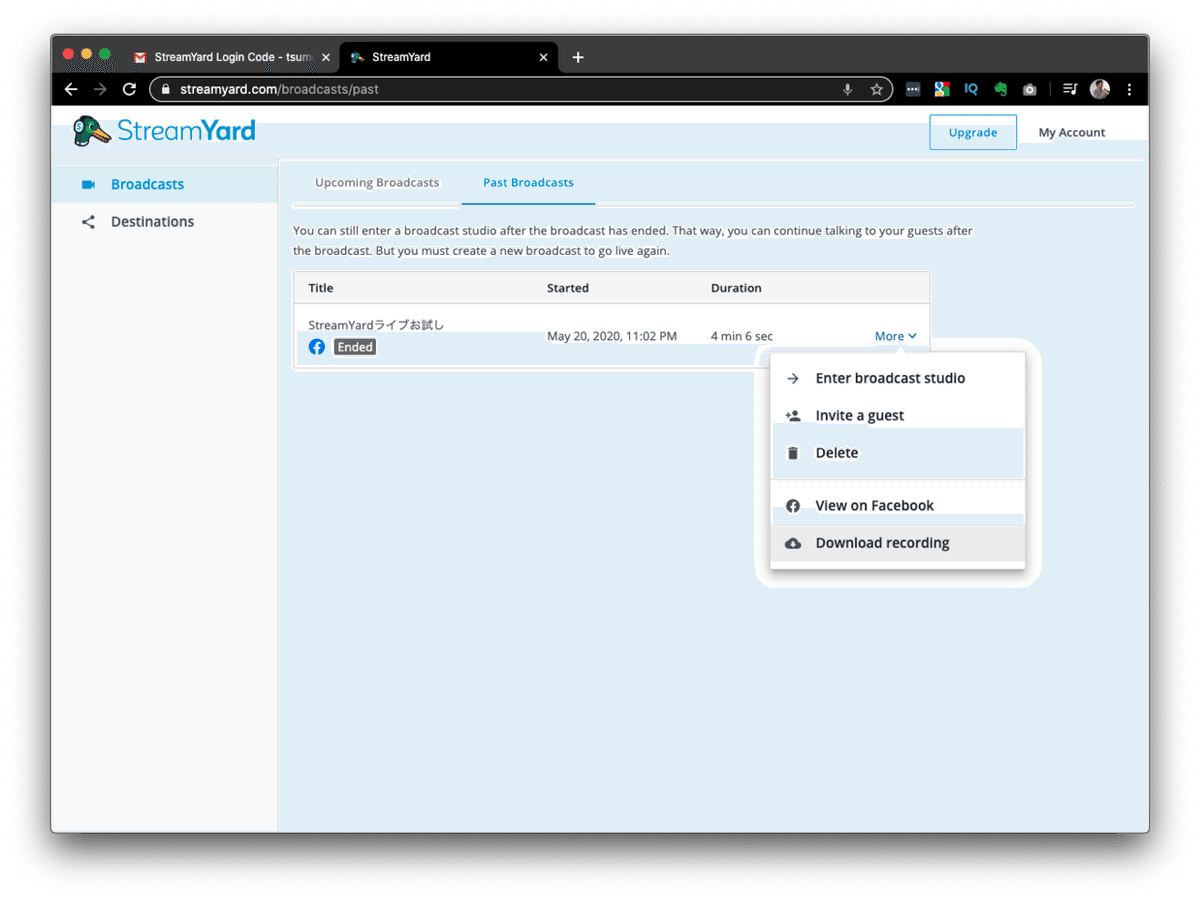Click the IQ extension icon
This screenshot has height=900, width=1200.
click(971, 89)
